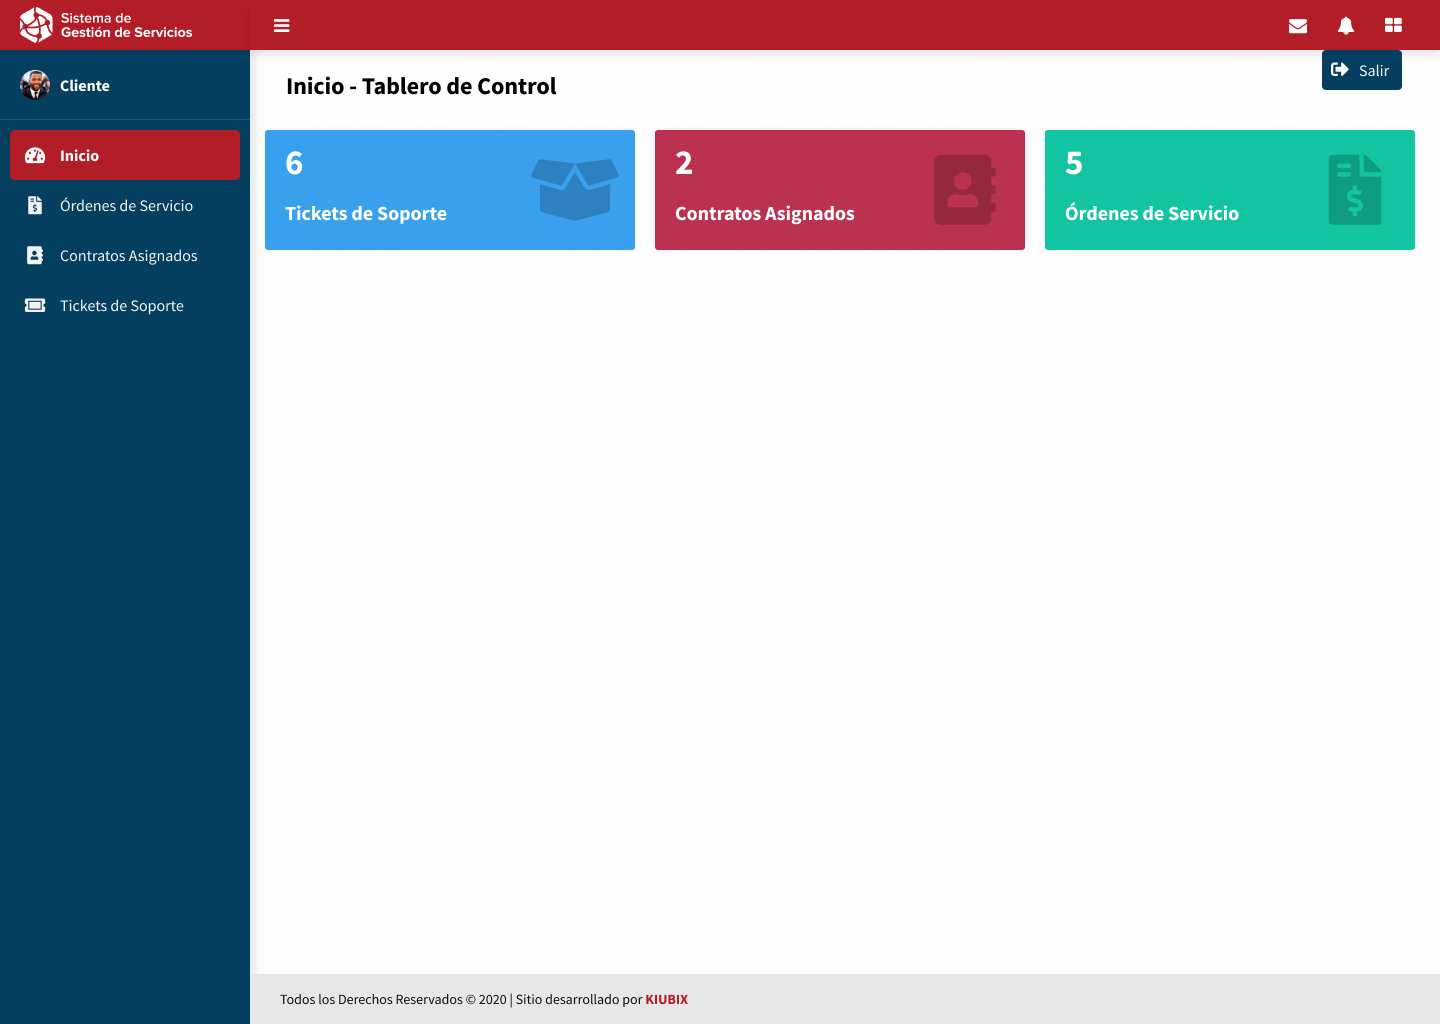Click the sidebar ticket icon
The width and height of the screenshot is (1440, 1024).
(x=35, y=306)
